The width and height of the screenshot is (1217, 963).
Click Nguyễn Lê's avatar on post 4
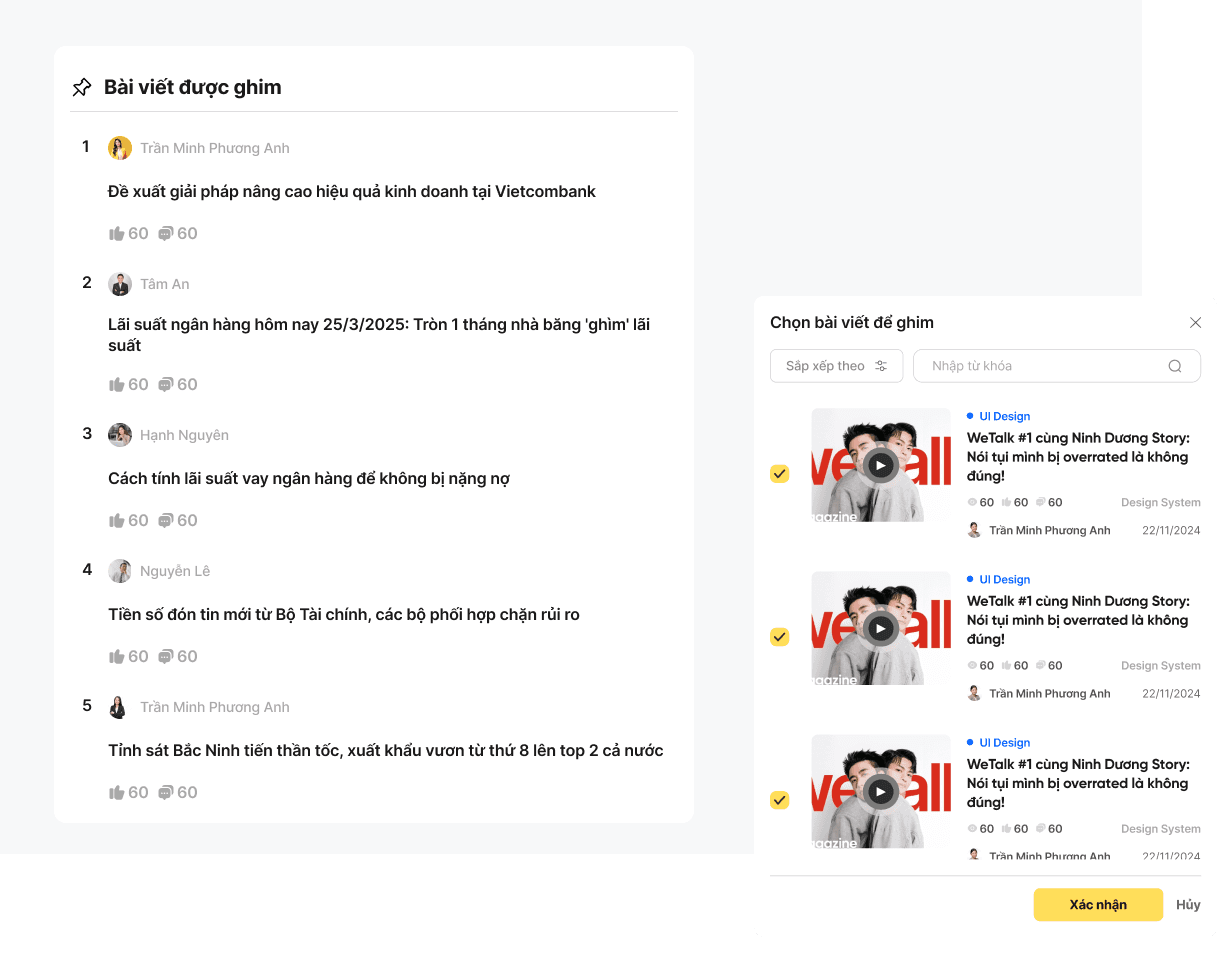120,571
